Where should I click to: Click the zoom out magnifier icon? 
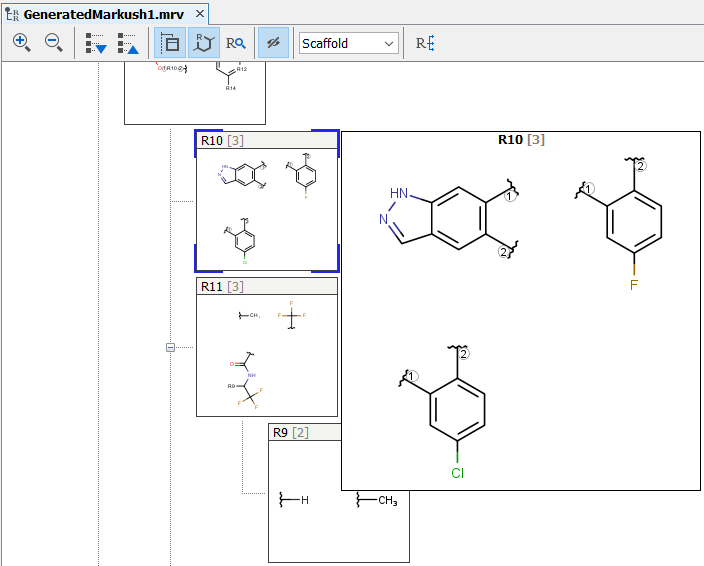click(x=54, y=43)
